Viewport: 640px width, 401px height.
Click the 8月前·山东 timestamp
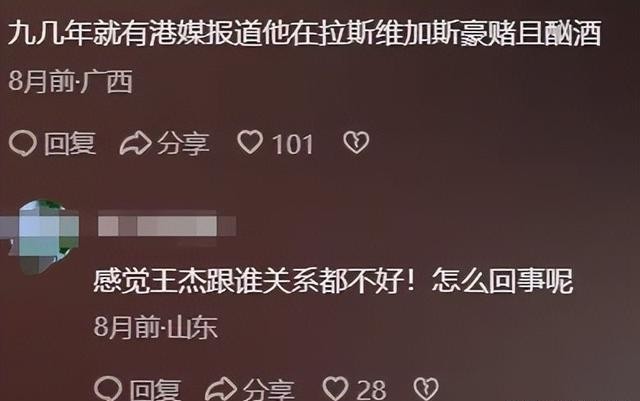[156, 327]
